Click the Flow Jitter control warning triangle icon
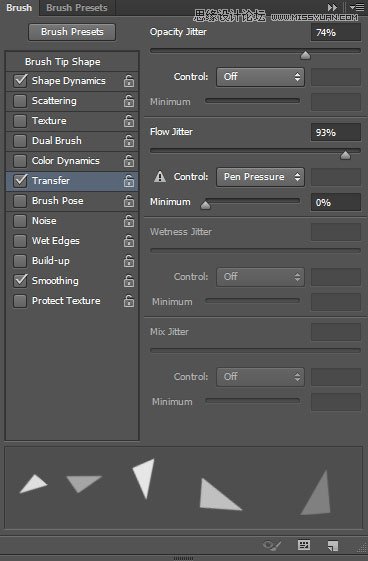The height and width of the screenshot is (561, 368). pyautogui.click(x=160, y=177)
